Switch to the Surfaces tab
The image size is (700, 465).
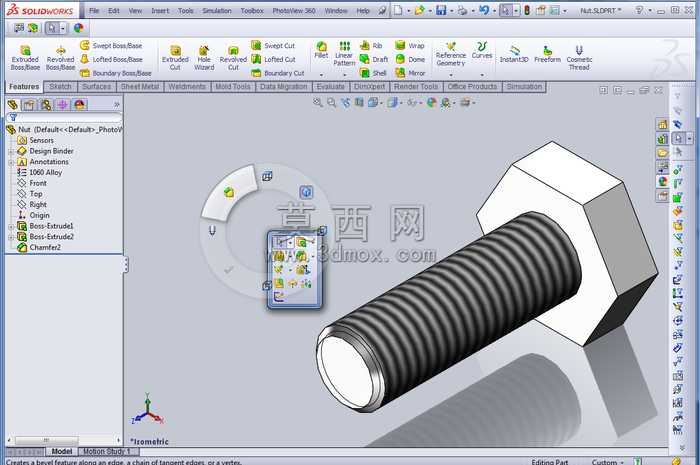96,87
